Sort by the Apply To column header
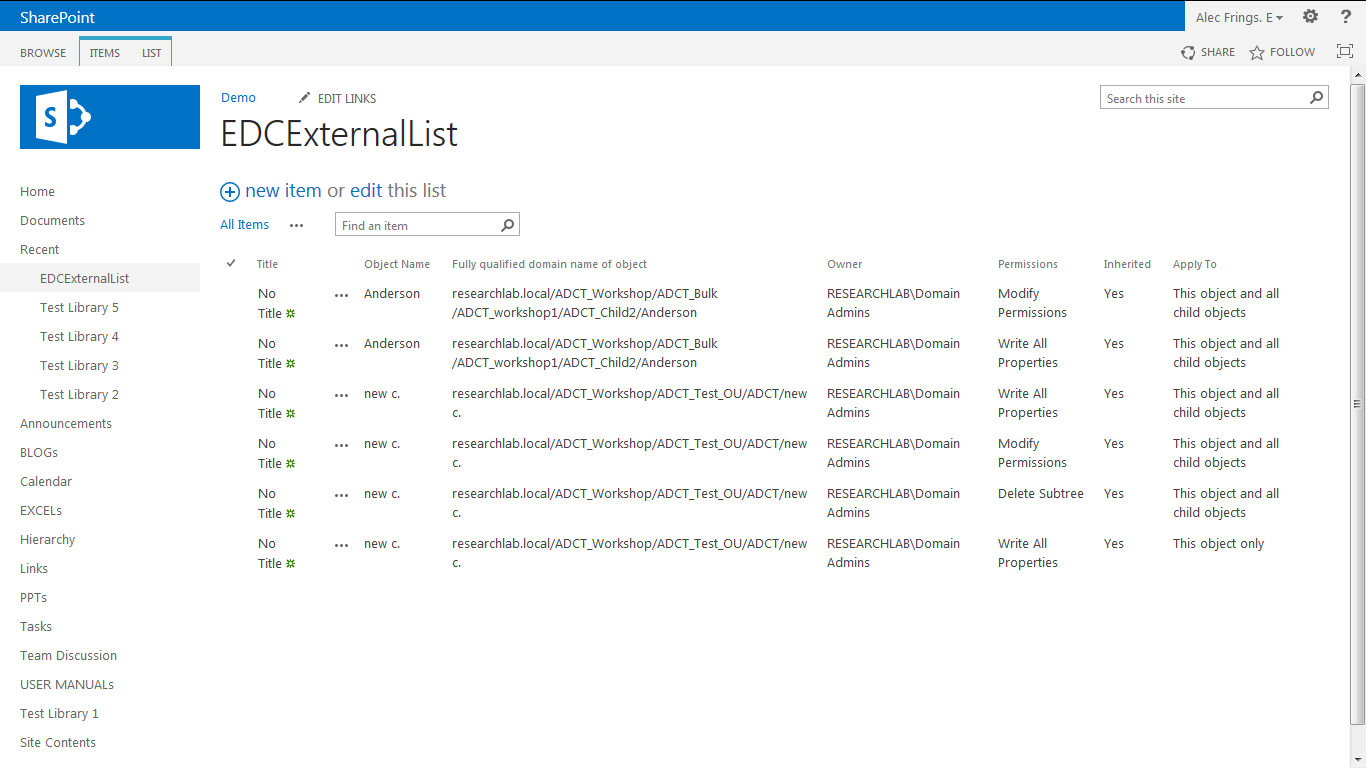1366x768 pixels. 1195,264
